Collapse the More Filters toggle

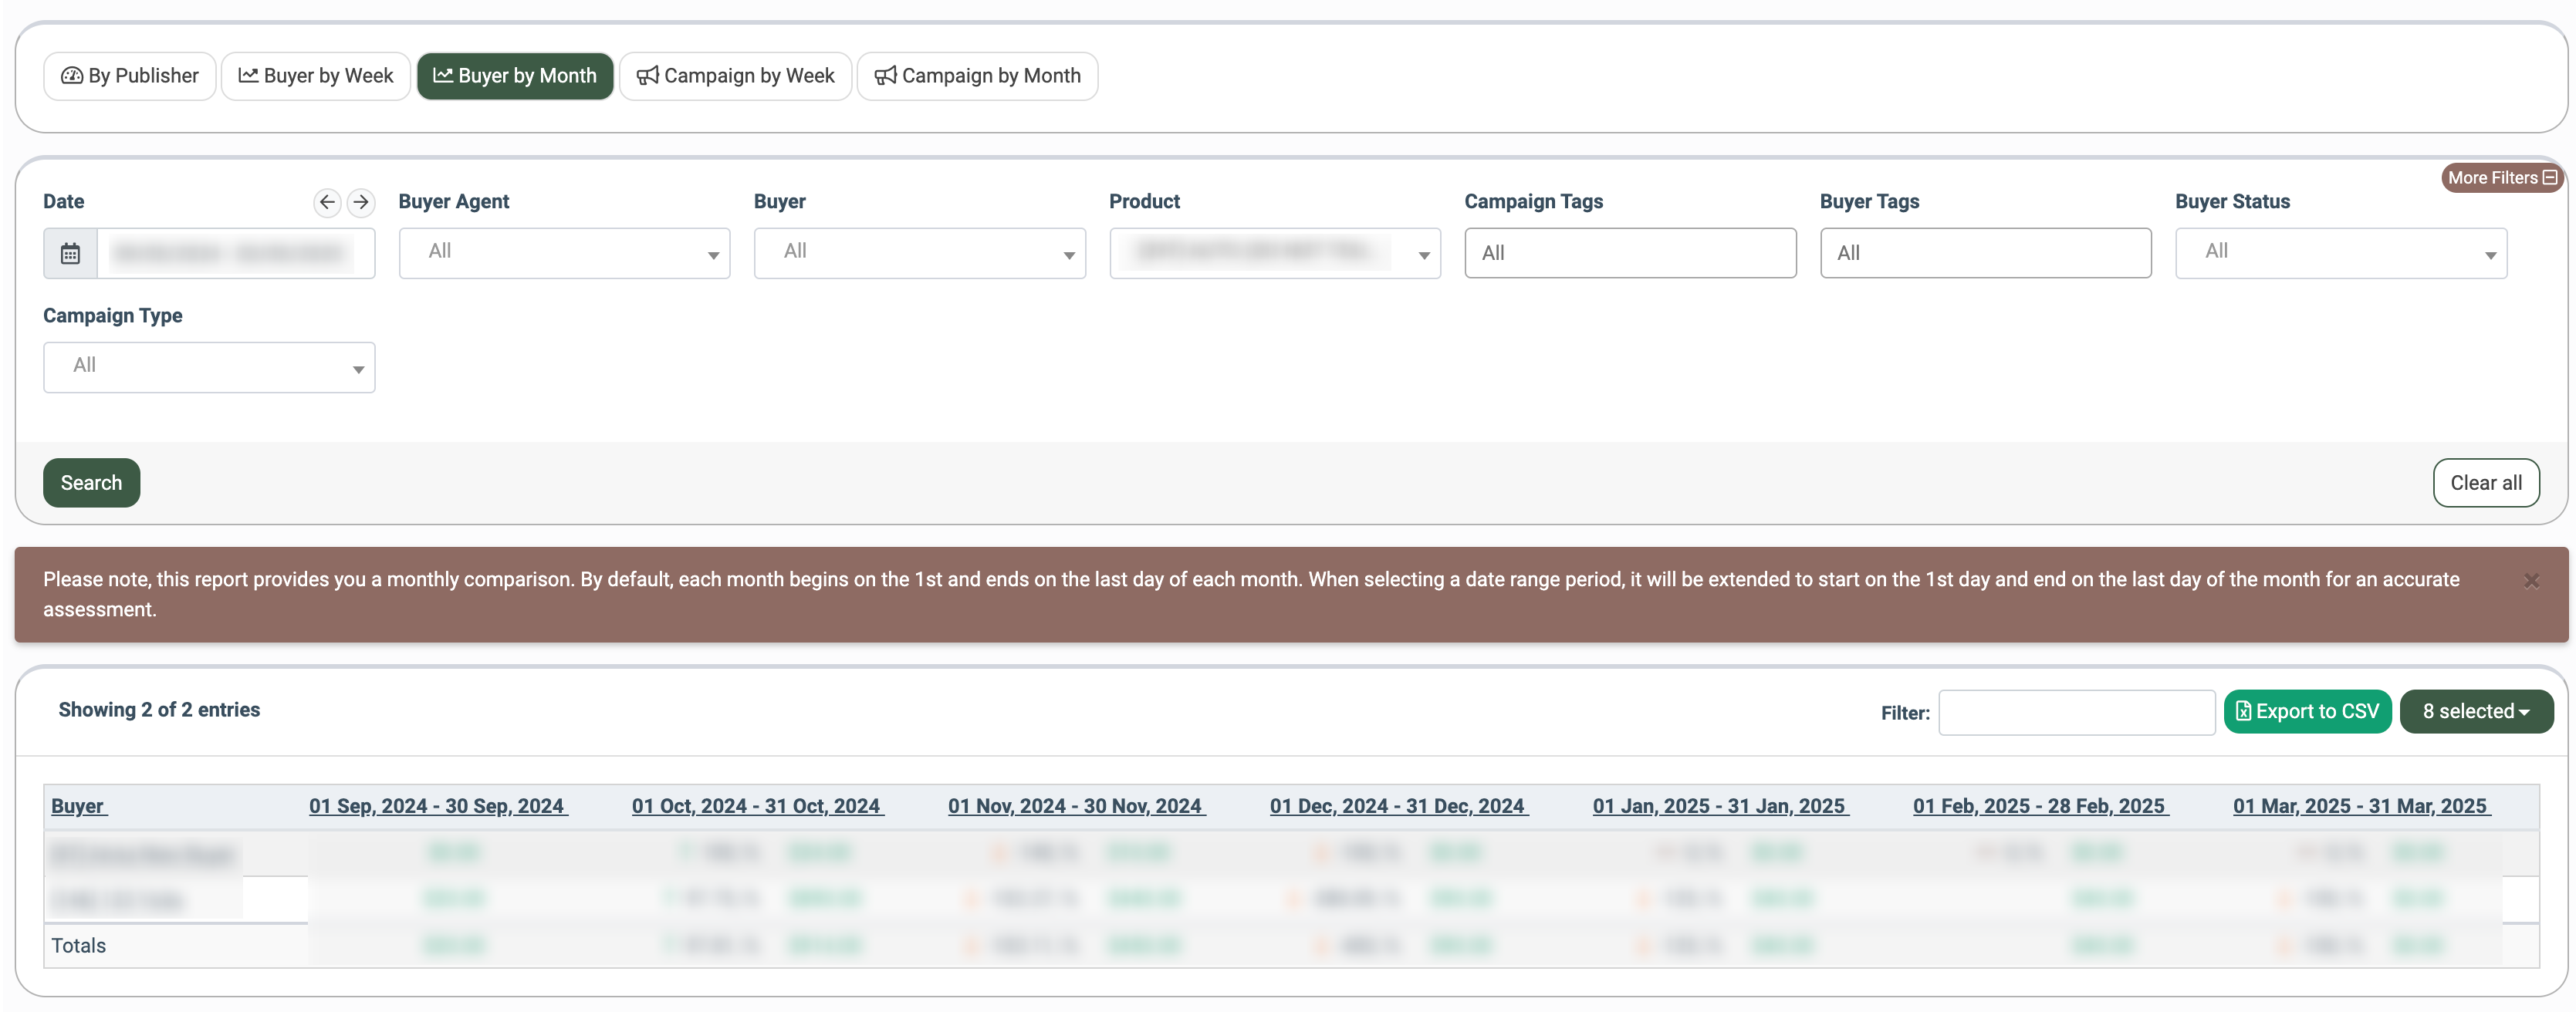[2501, 178]
